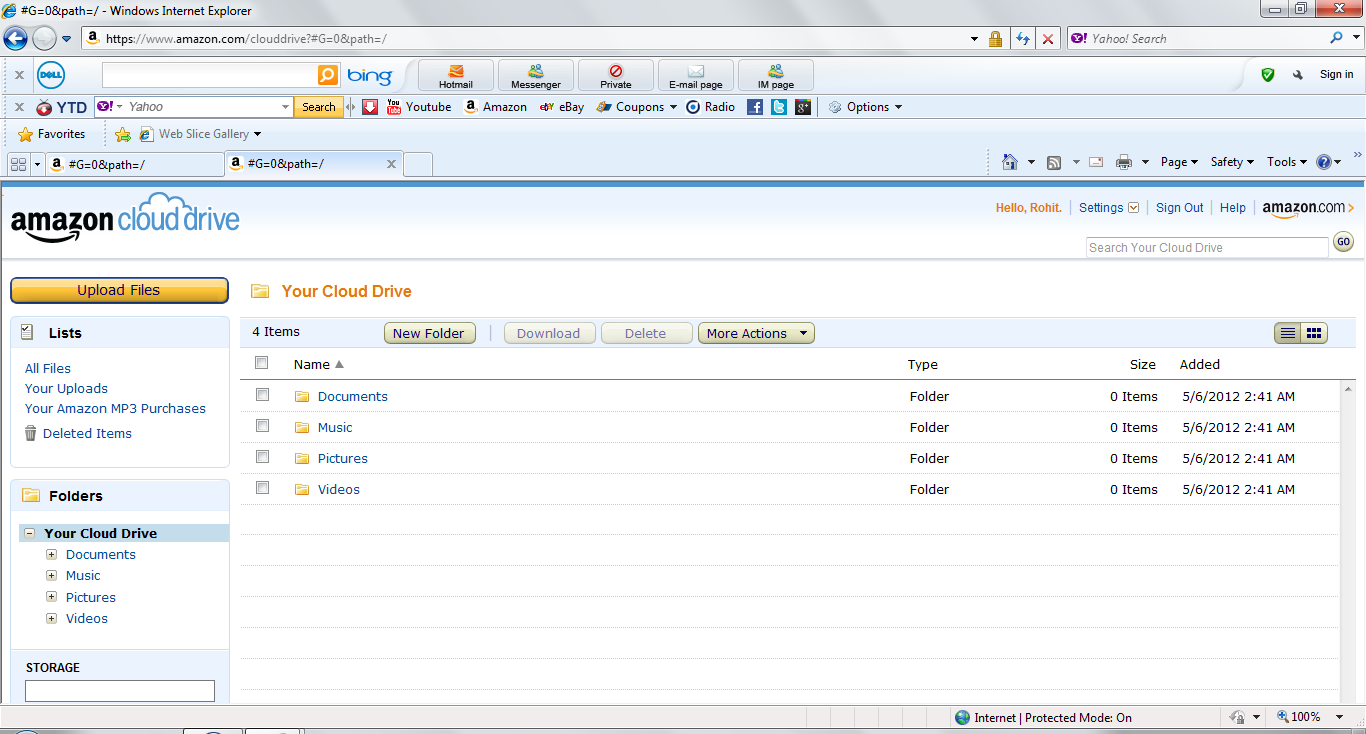Viewport: 1366px width, 734px height.
Task: Check the Documents folder checkbox
Action: pyautogui.click(x=262, y=395)
